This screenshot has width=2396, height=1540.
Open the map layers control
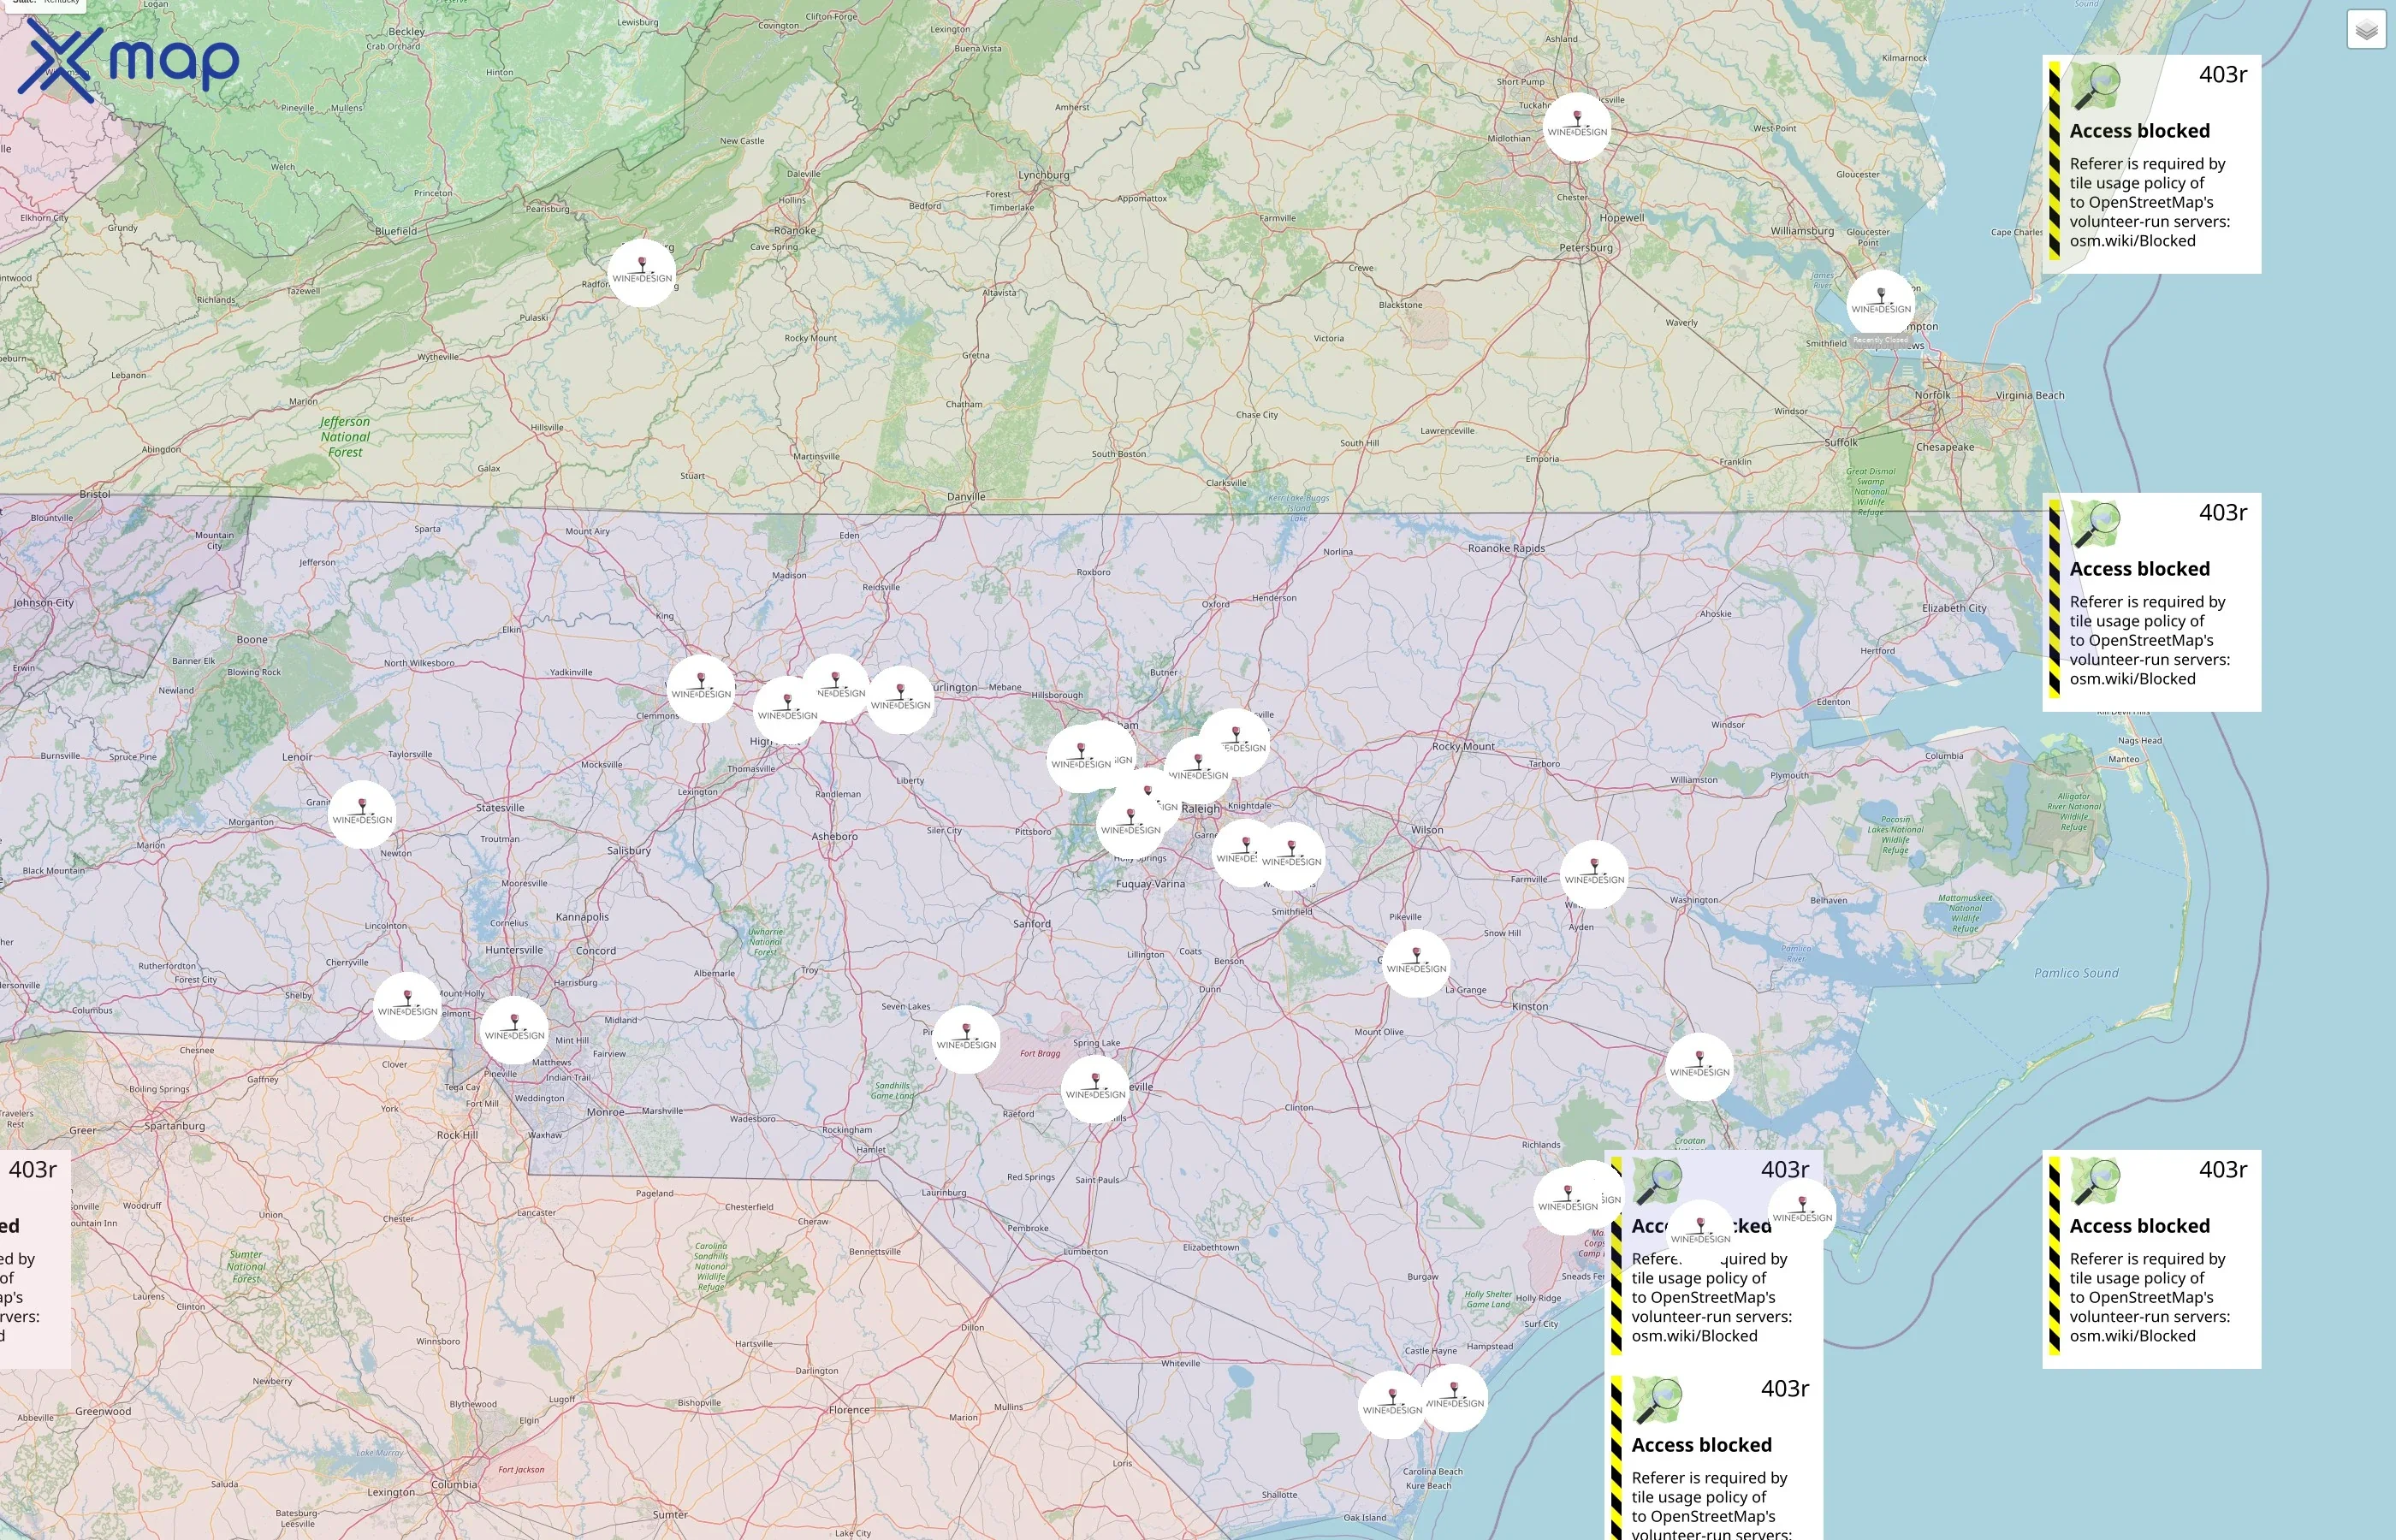(x=2365, y=31)
